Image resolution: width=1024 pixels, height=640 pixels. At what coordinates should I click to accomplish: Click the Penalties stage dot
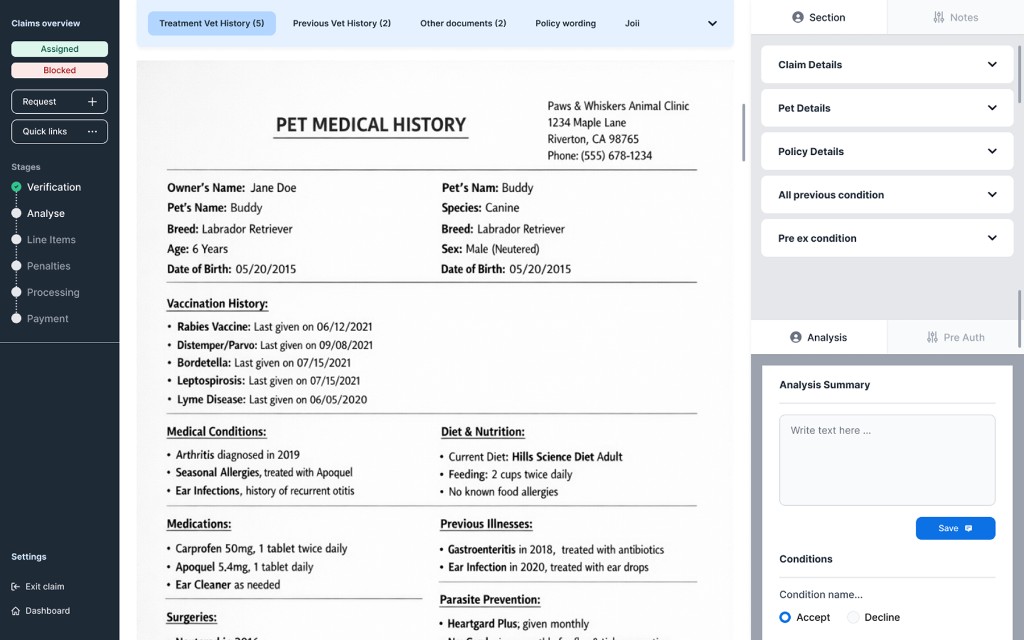pyautogui.click(x=16, y=266)
